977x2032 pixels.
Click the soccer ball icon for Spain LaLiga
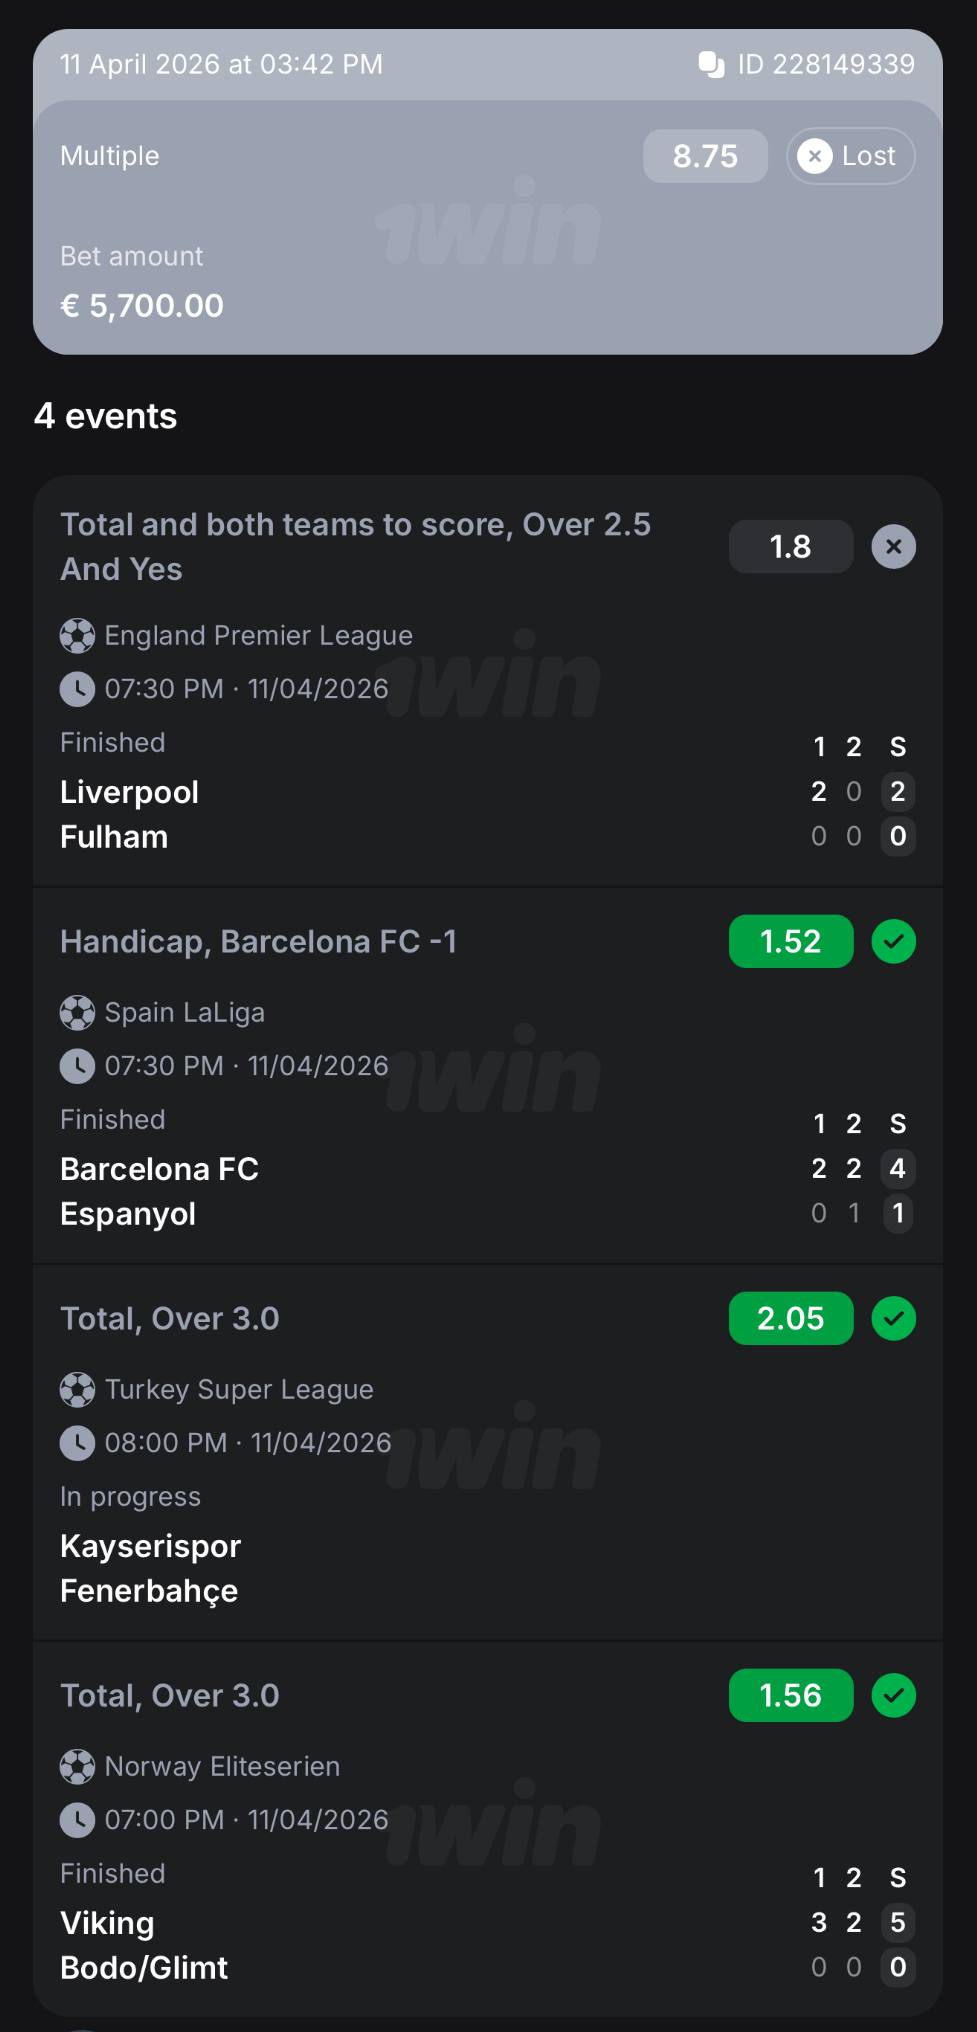(77, 1013)
